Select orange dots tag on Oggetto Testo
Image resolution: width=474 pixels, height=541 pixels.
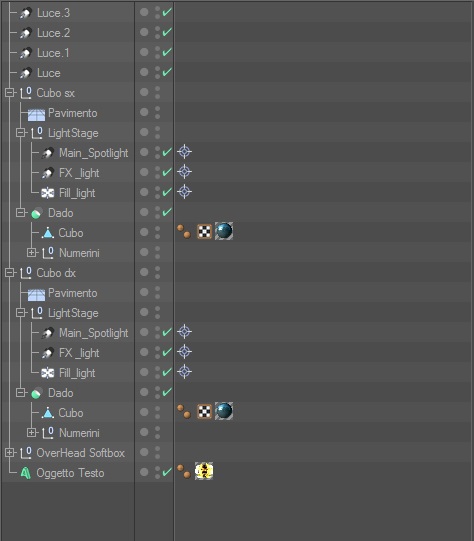click(184, 471)
